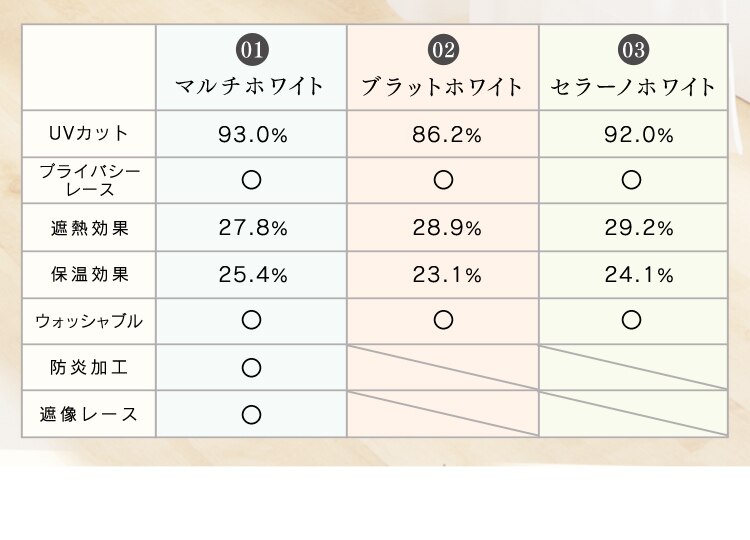Viewport: 750px width, 540px height.
Task: Select the セラーノホワイト column heading
Action: tap(633, 87)
